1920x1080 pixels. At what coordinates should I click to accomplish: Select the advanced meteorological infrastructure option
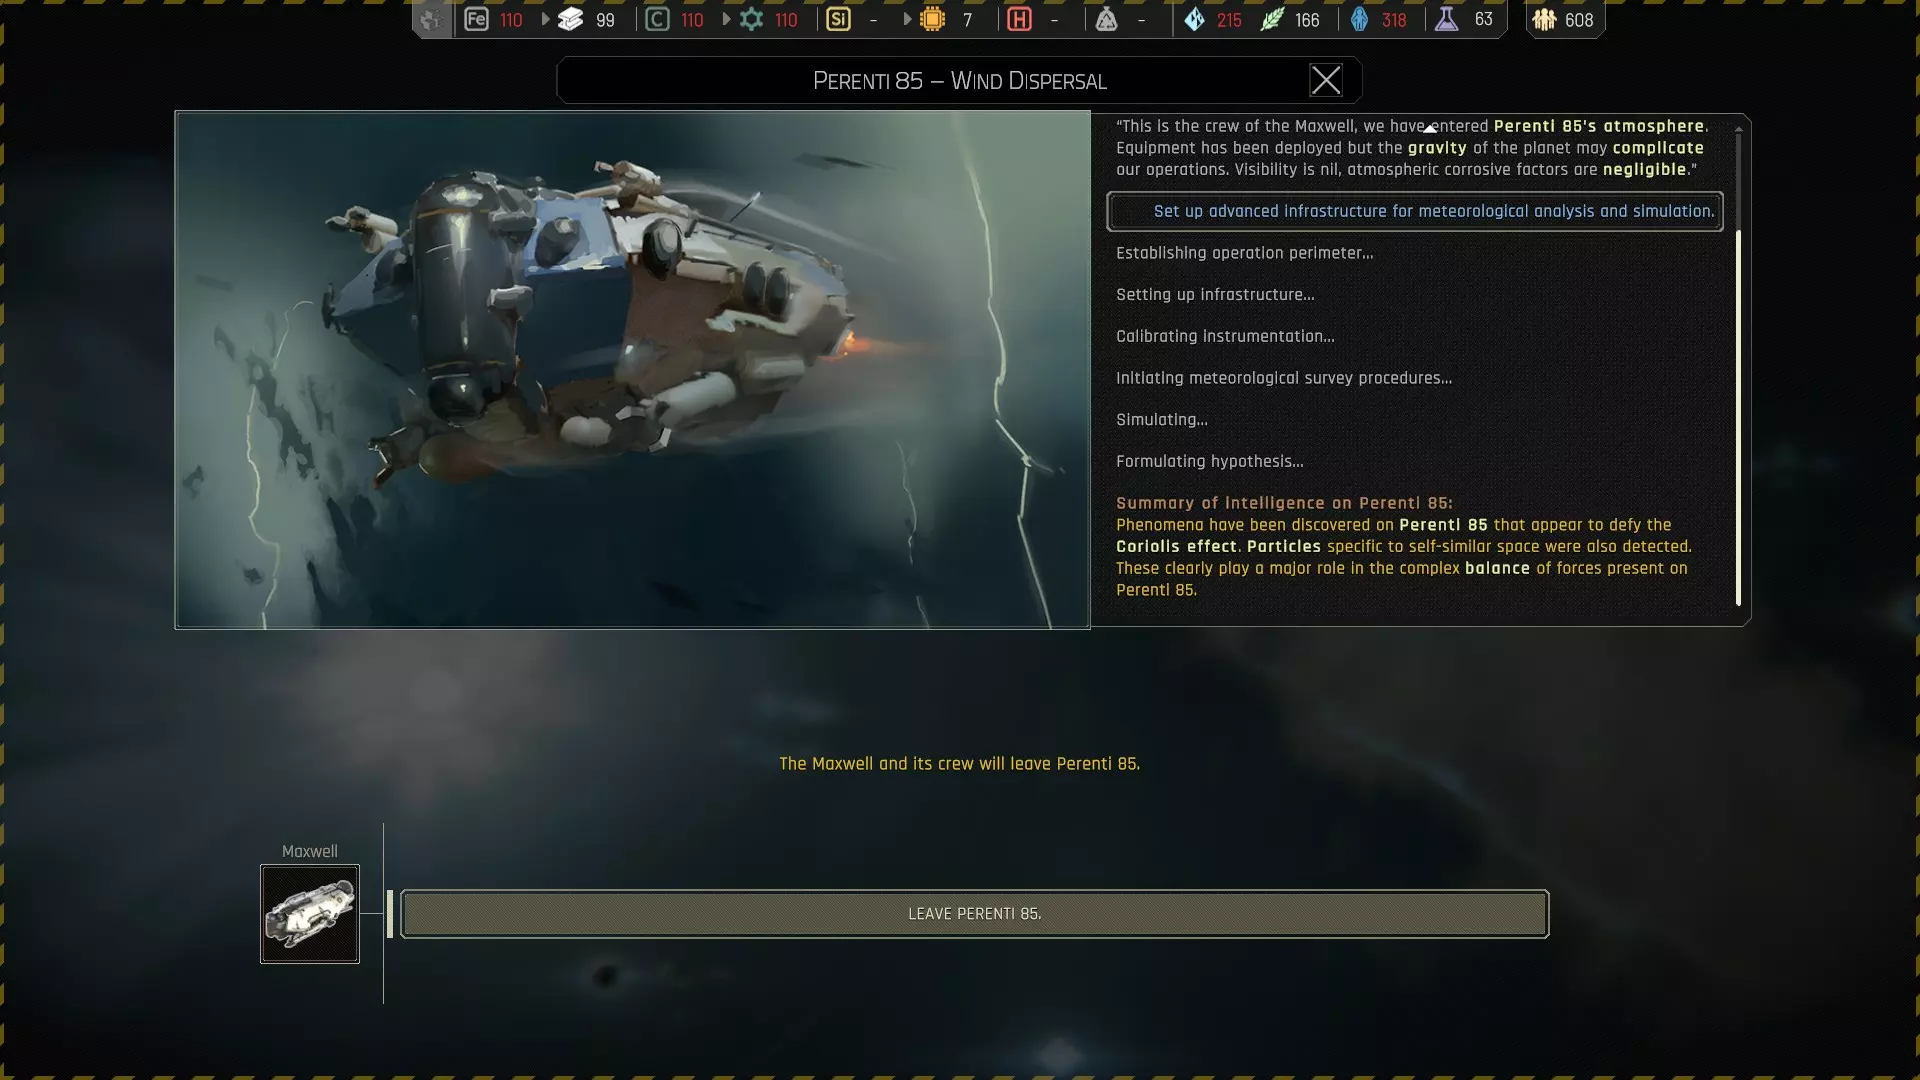(1414, 211)
